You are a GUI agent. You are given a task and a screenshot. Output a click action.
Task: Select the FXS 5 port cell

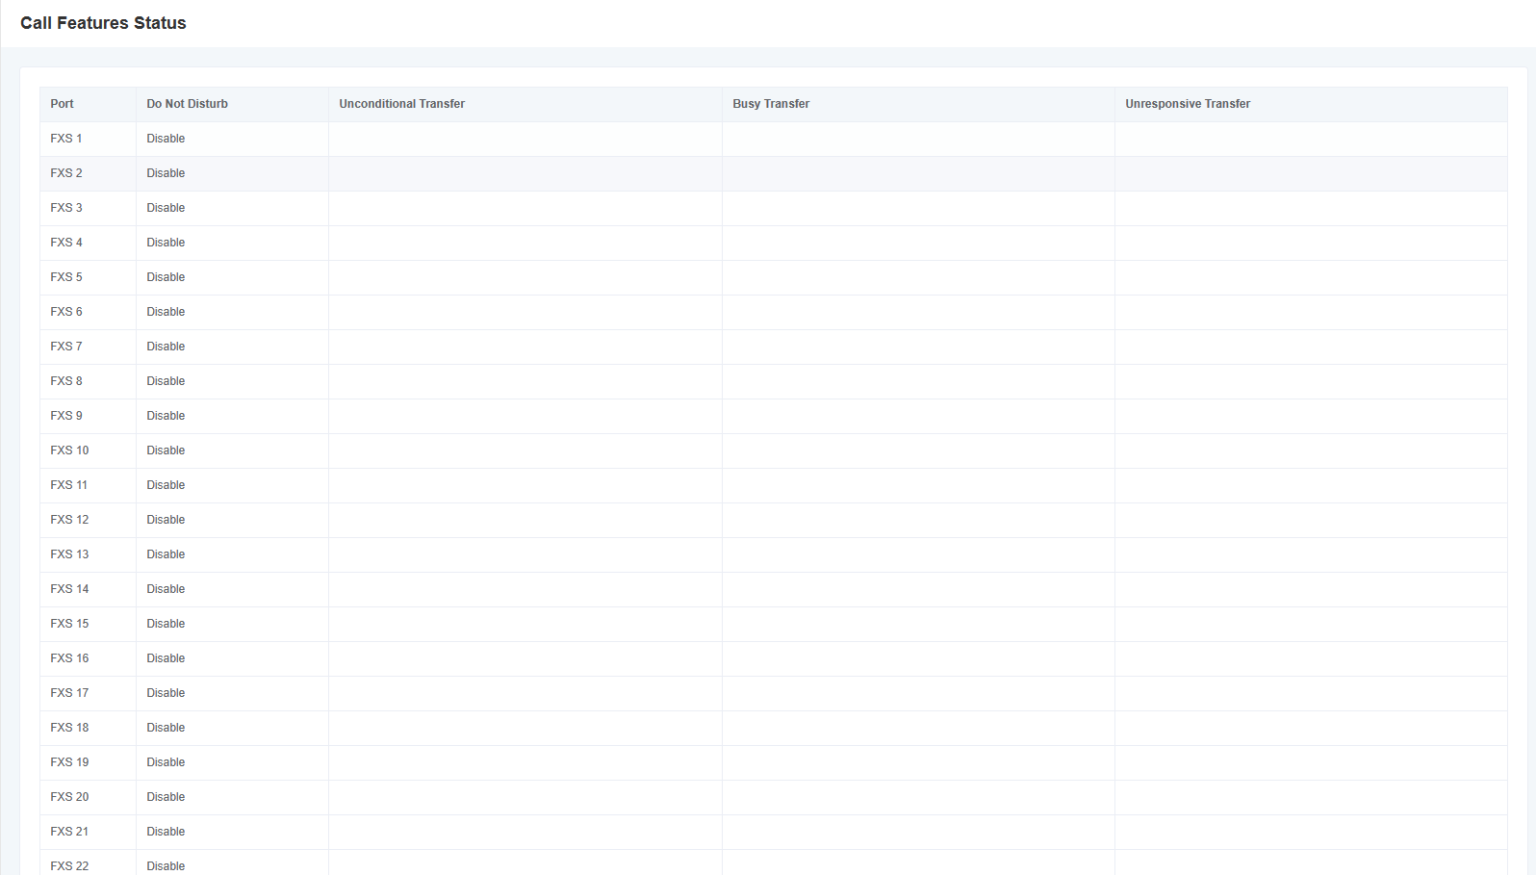[x=66, y=277]
